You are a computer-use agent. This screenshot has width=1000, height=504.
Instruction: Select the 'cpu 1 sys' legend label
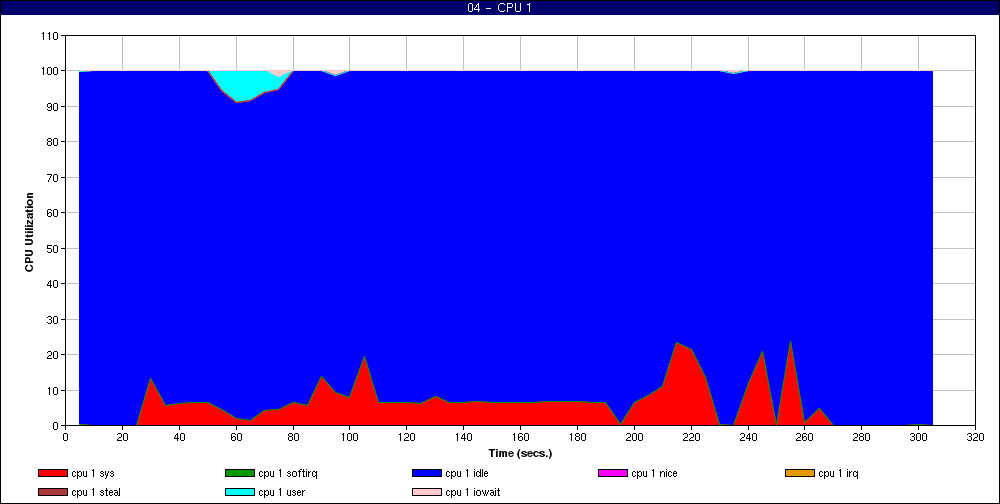[93, 473]
